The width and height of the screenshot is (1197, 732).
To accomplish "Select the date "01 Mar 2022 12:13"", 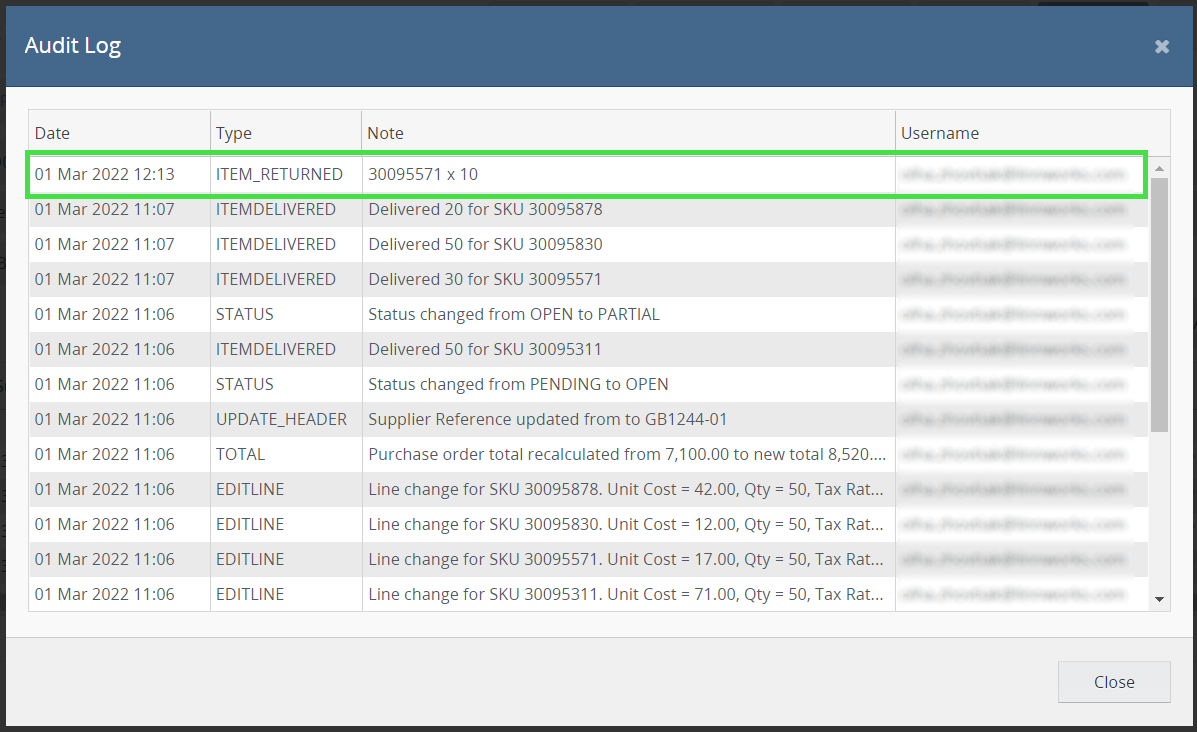I will [x=105, y=174].
